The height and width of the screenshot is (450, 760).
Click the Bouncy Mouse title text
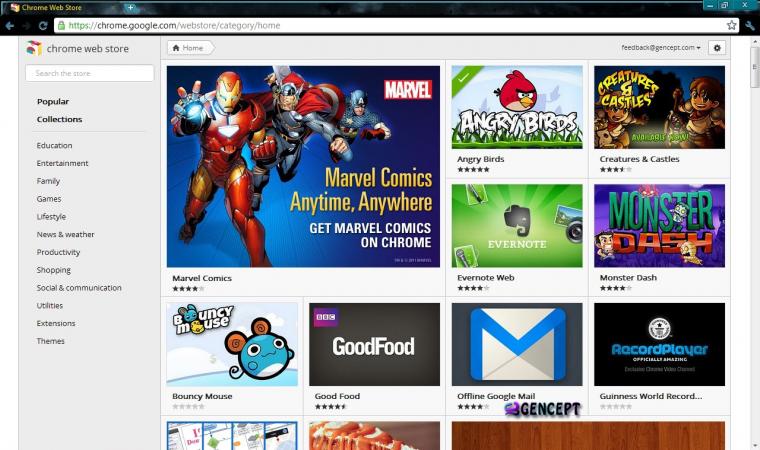coord(202,396)
